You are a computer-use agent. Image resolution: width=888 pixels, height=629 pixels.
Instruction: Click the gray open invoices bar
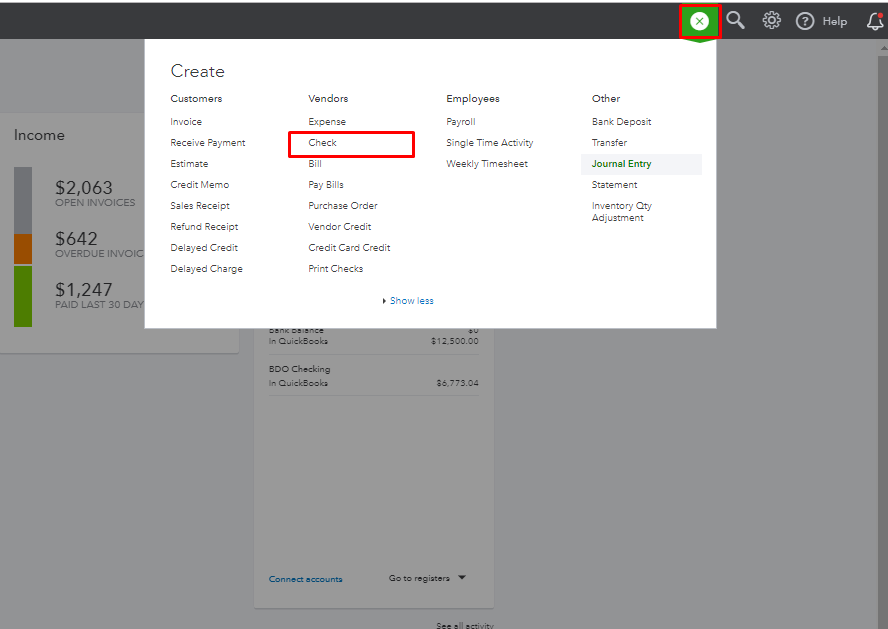[23, 200]
